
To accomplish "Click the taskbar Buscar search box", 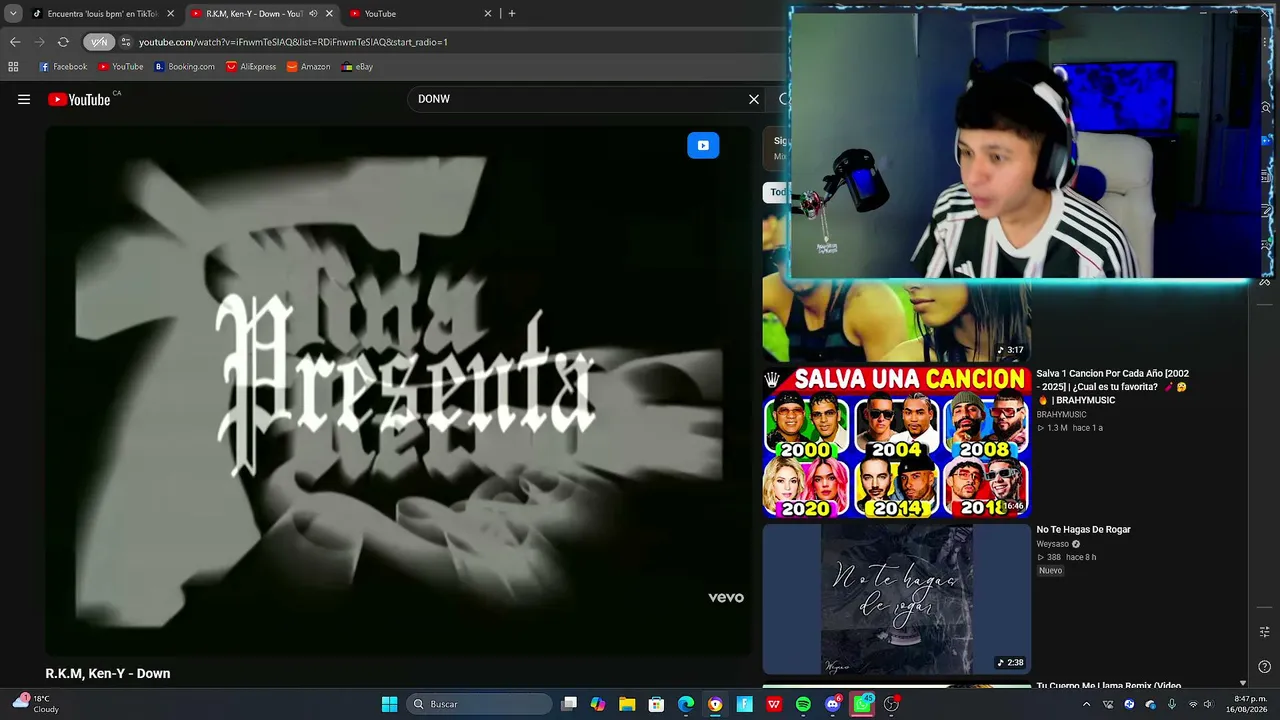I will [x=481, y=704].
